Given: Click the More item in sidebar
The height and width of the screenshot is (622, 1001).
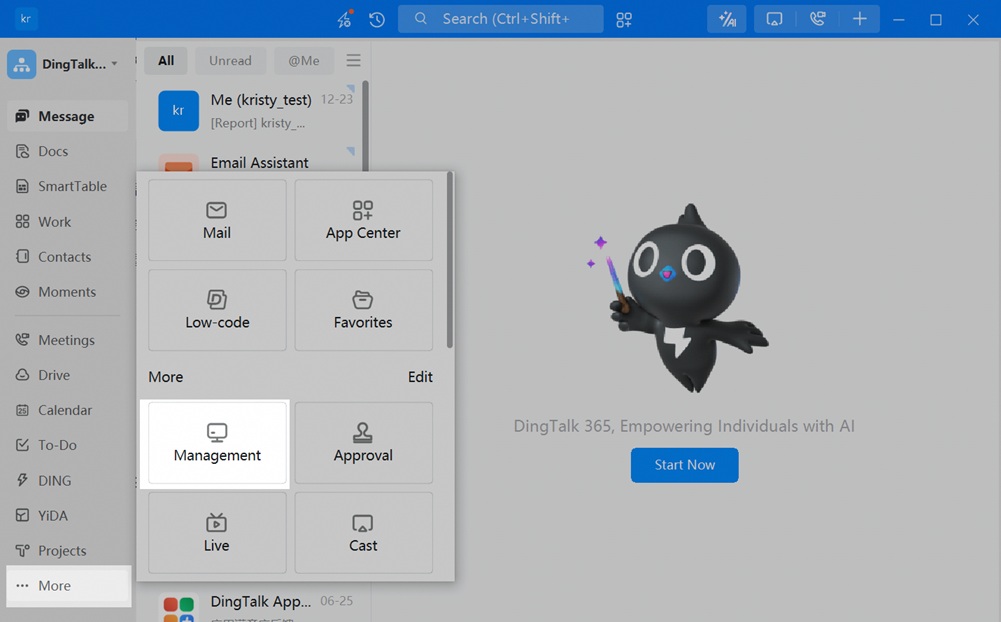Looking at the screenshot, I should click(x=68, y=586).
